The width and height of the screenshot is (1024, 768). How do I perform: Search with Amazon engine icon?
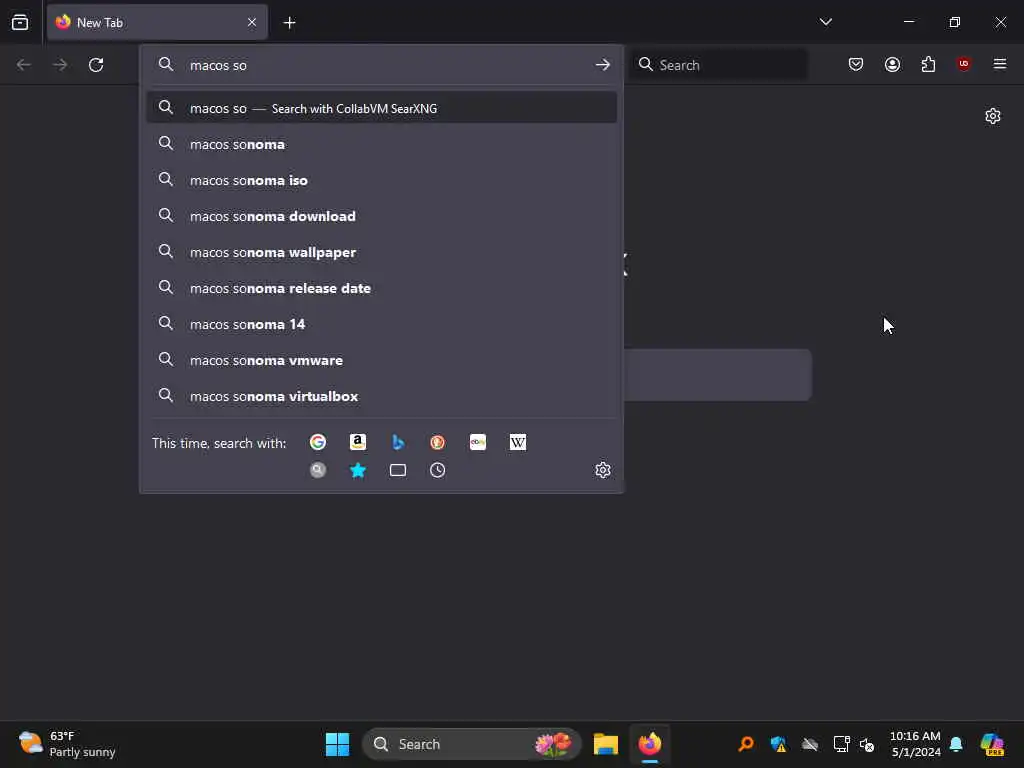(x=358, y=442)
